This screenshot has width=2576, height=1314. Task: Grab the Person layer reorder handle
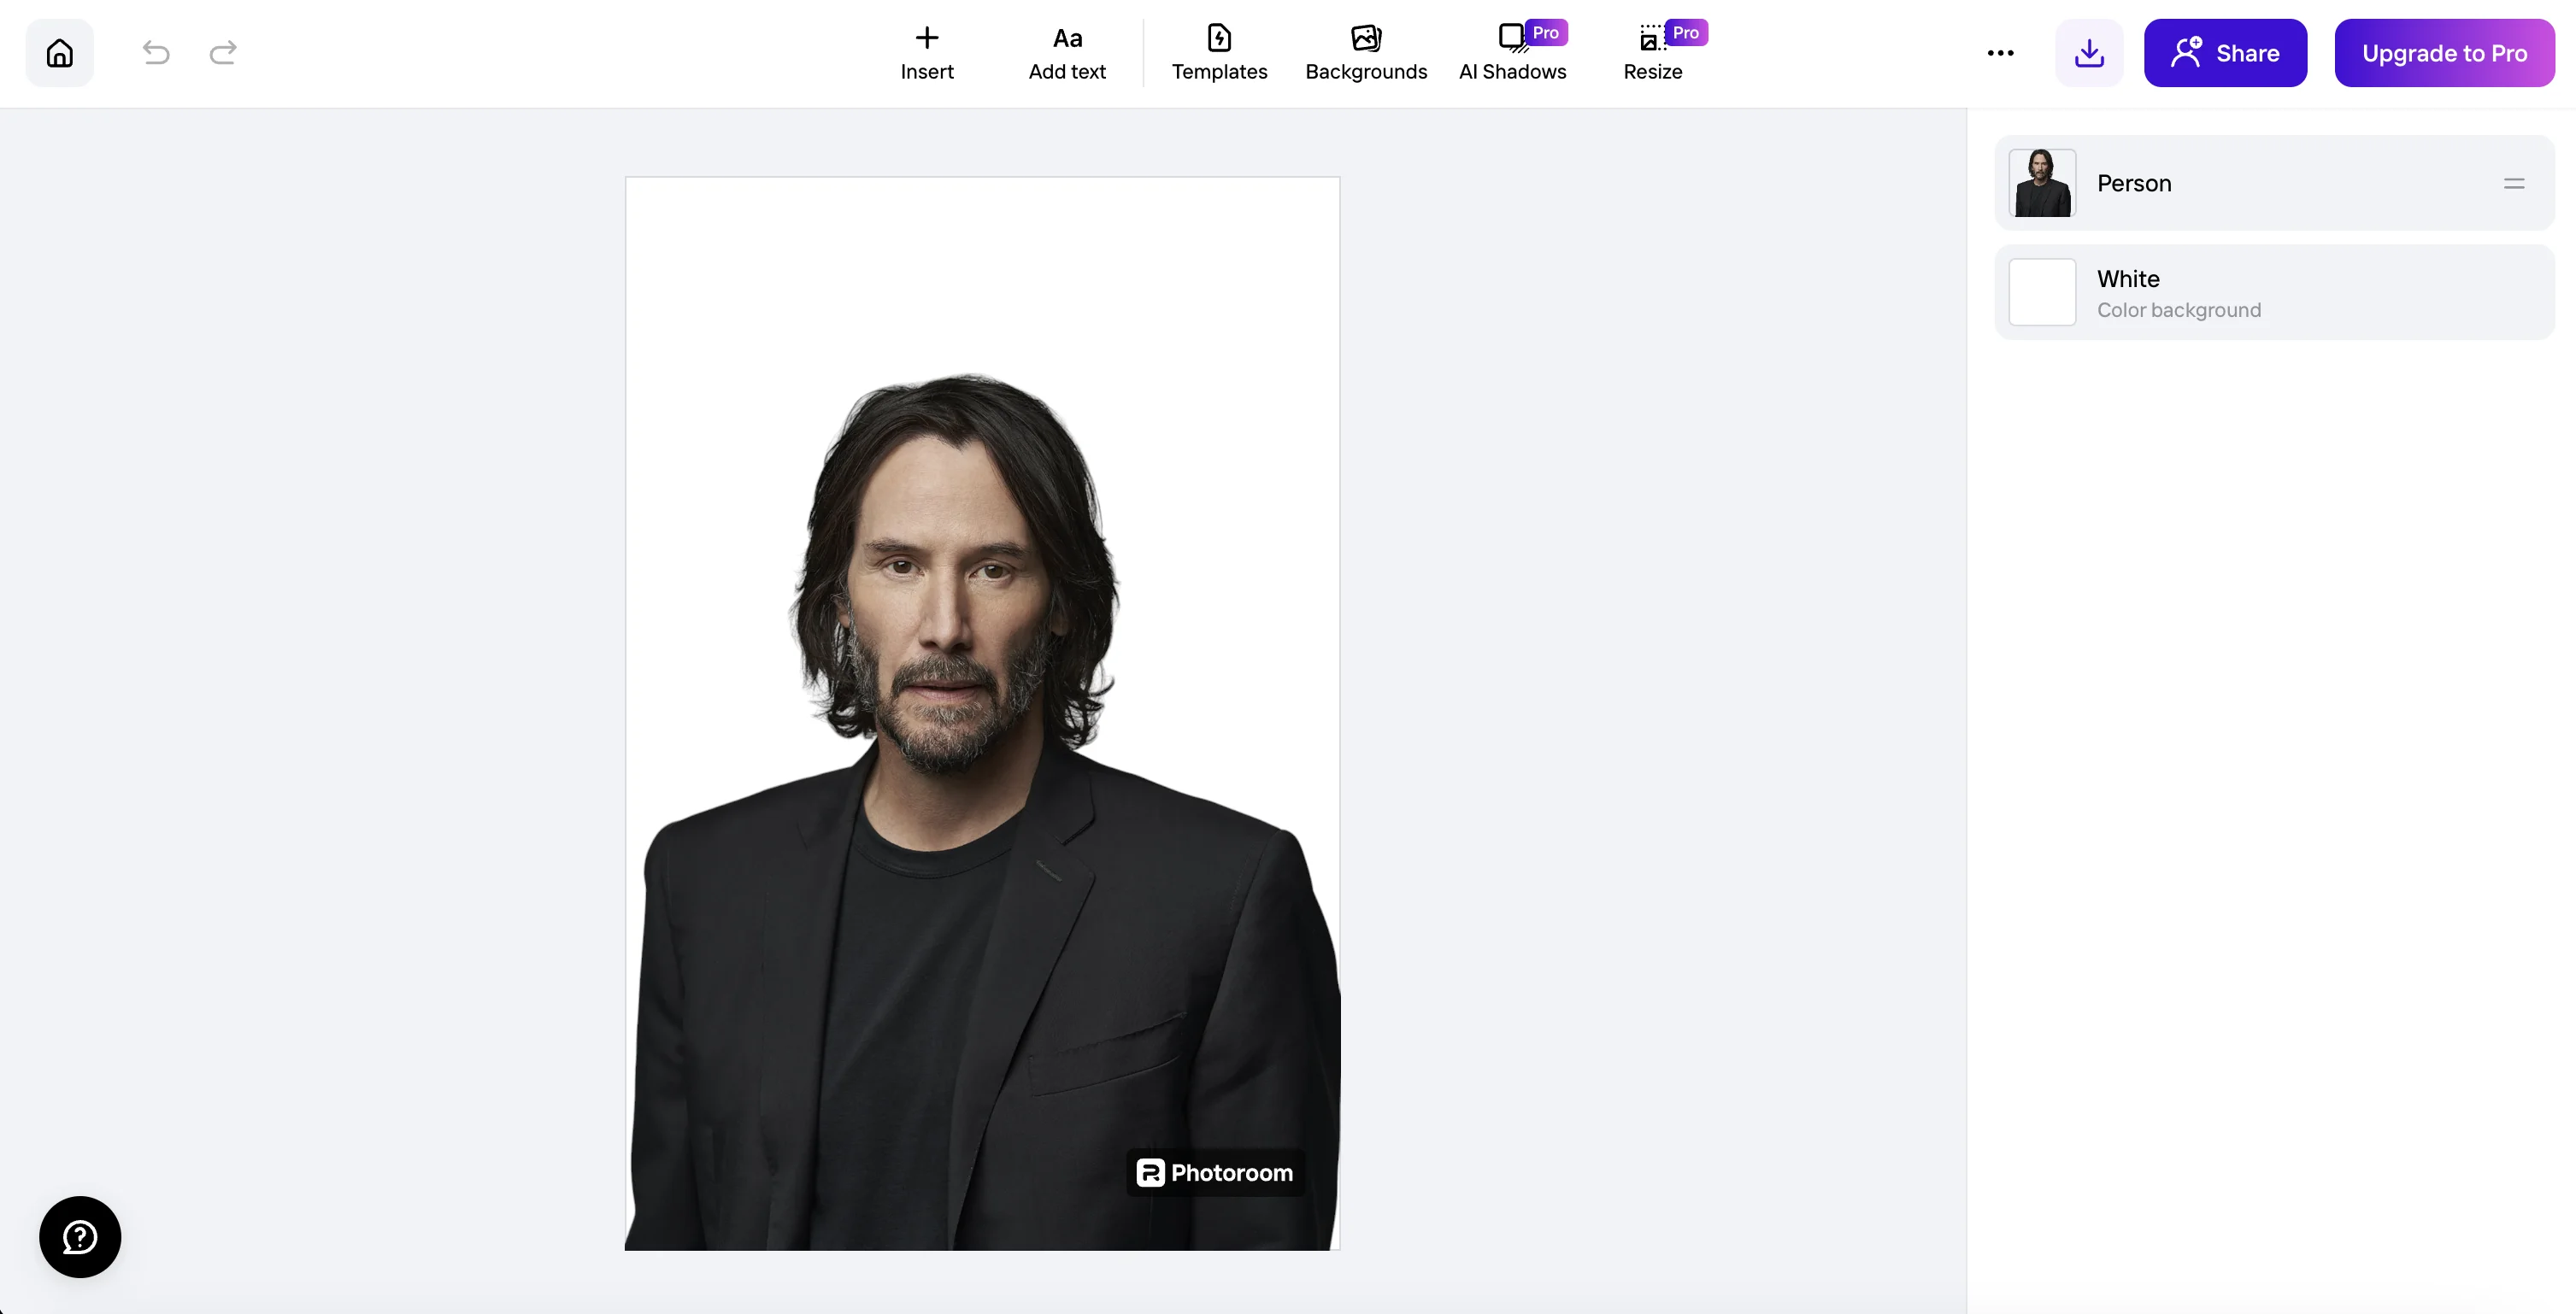pyautogui.click(x=2513, y=184)
